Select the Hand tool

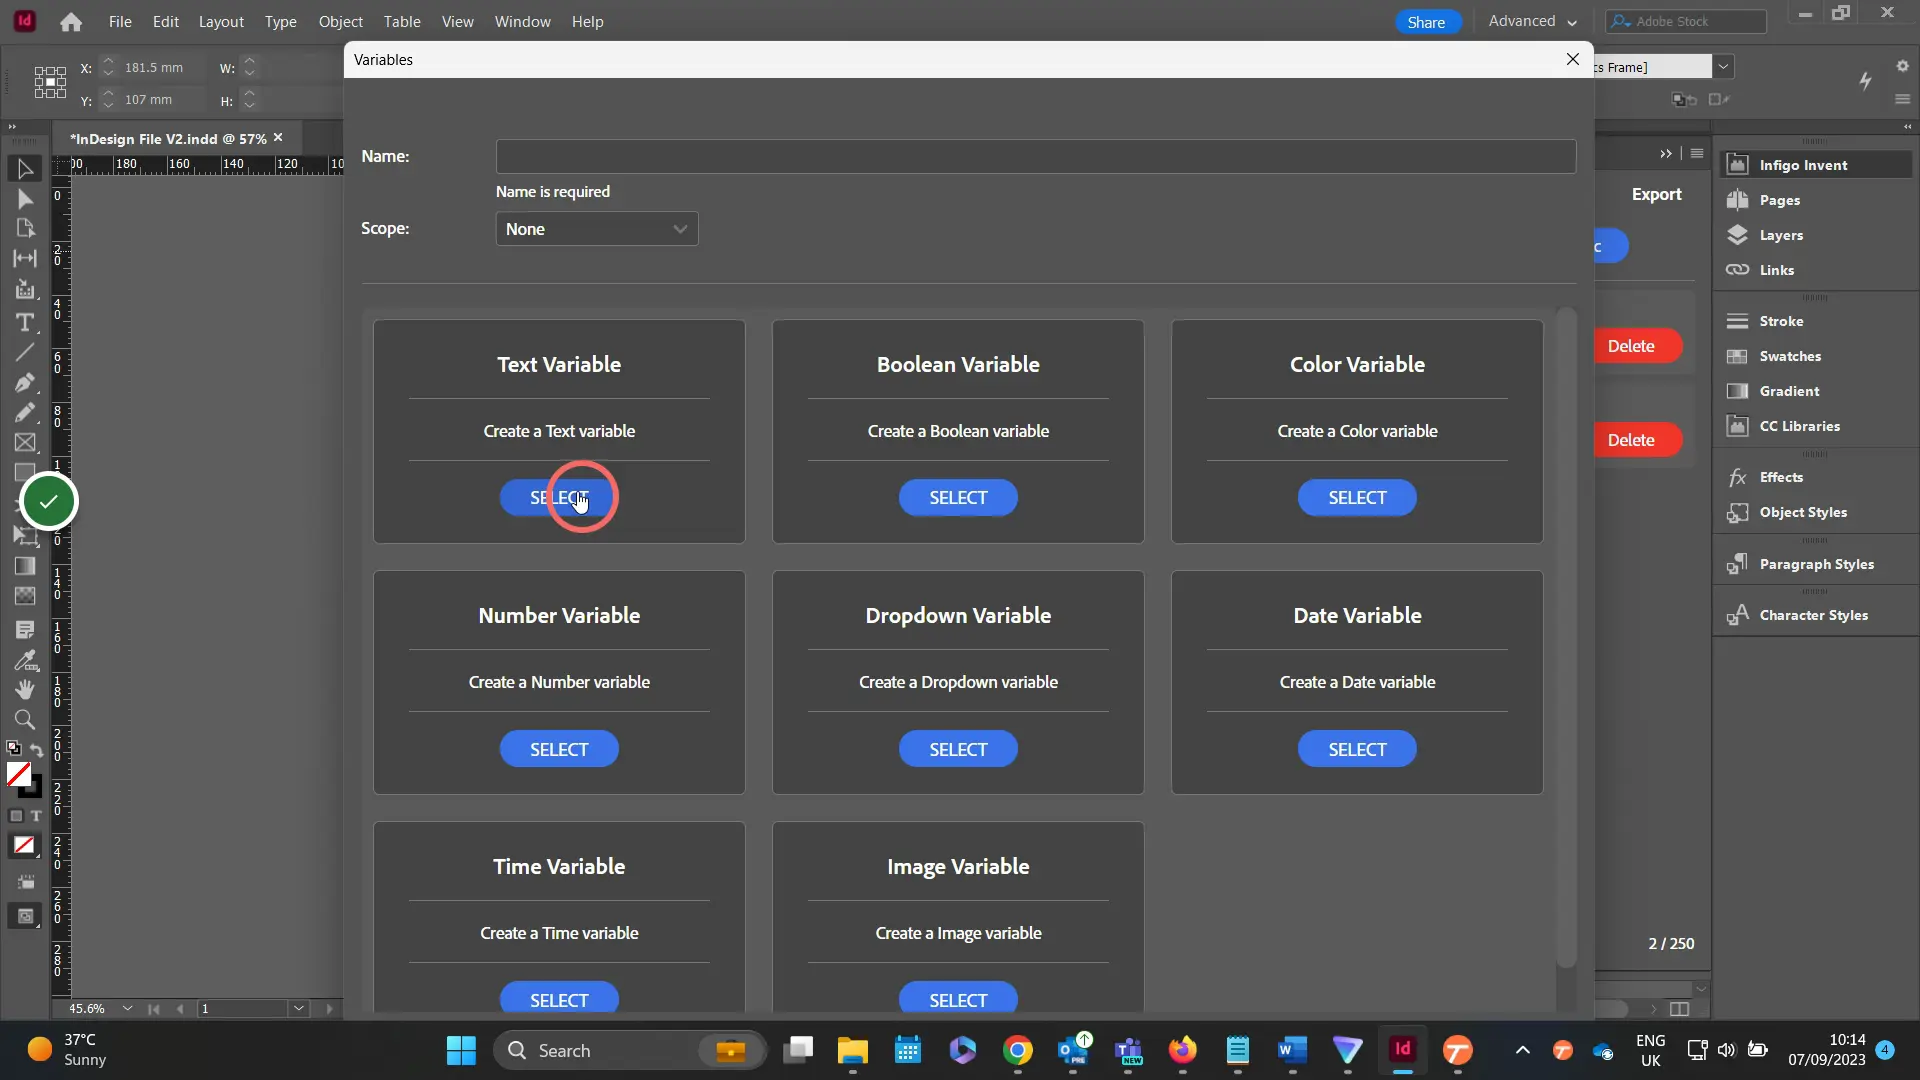point(25,689)
